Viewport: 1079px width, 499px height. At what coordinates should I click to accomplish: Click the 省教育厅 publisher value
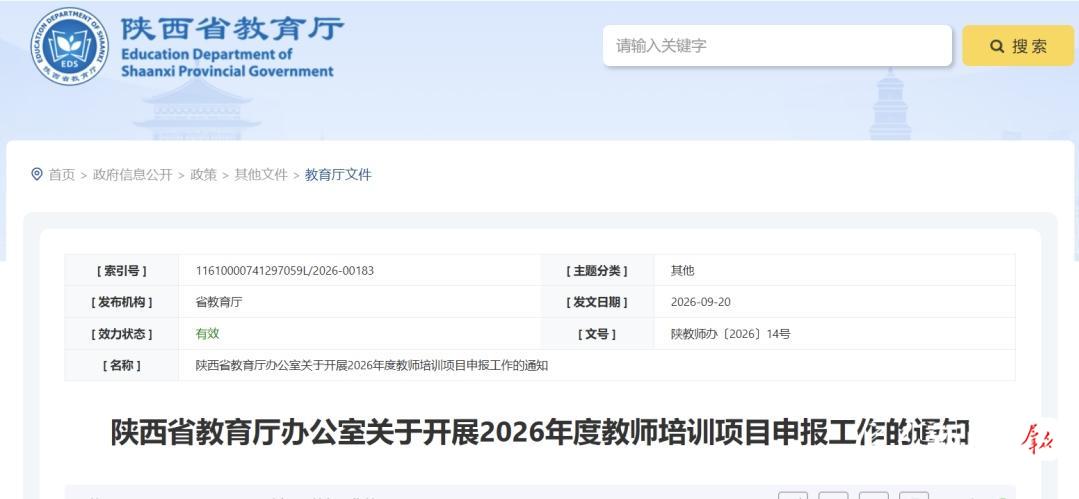click(219, 302)
